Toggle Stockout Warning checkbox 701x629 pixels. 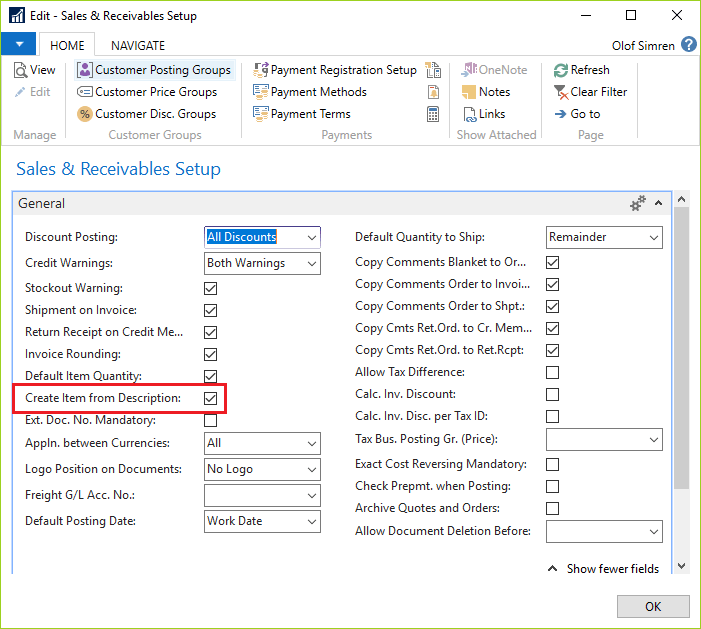pyautogui.click(x=211, y=288)
